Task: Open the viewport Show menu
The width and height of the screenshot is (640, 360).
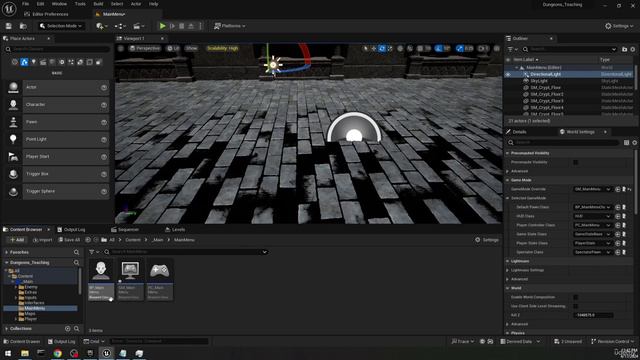Action: click(x=191, y=48)
